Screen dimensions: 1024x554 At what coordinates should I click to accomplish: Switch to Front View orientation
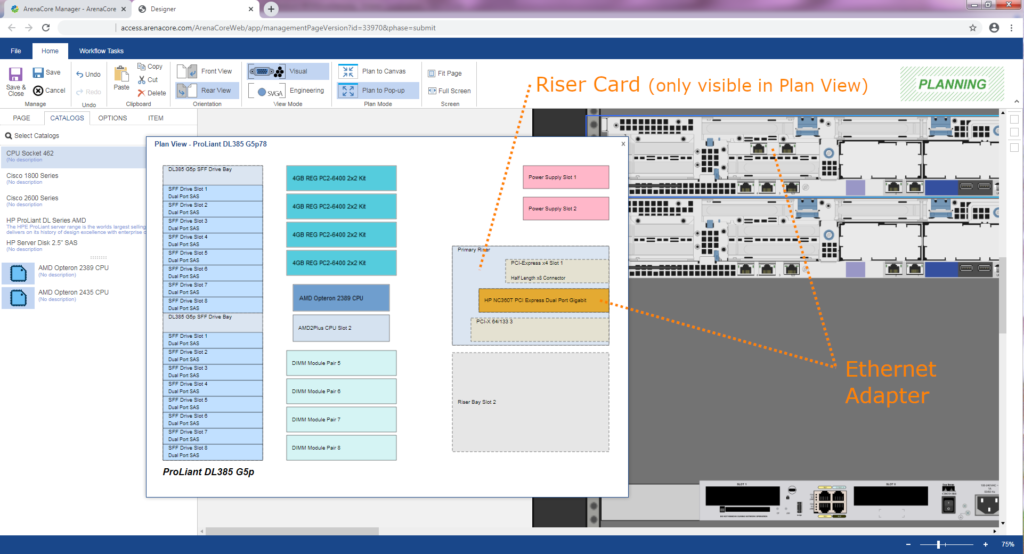click(x=205, y=71)
